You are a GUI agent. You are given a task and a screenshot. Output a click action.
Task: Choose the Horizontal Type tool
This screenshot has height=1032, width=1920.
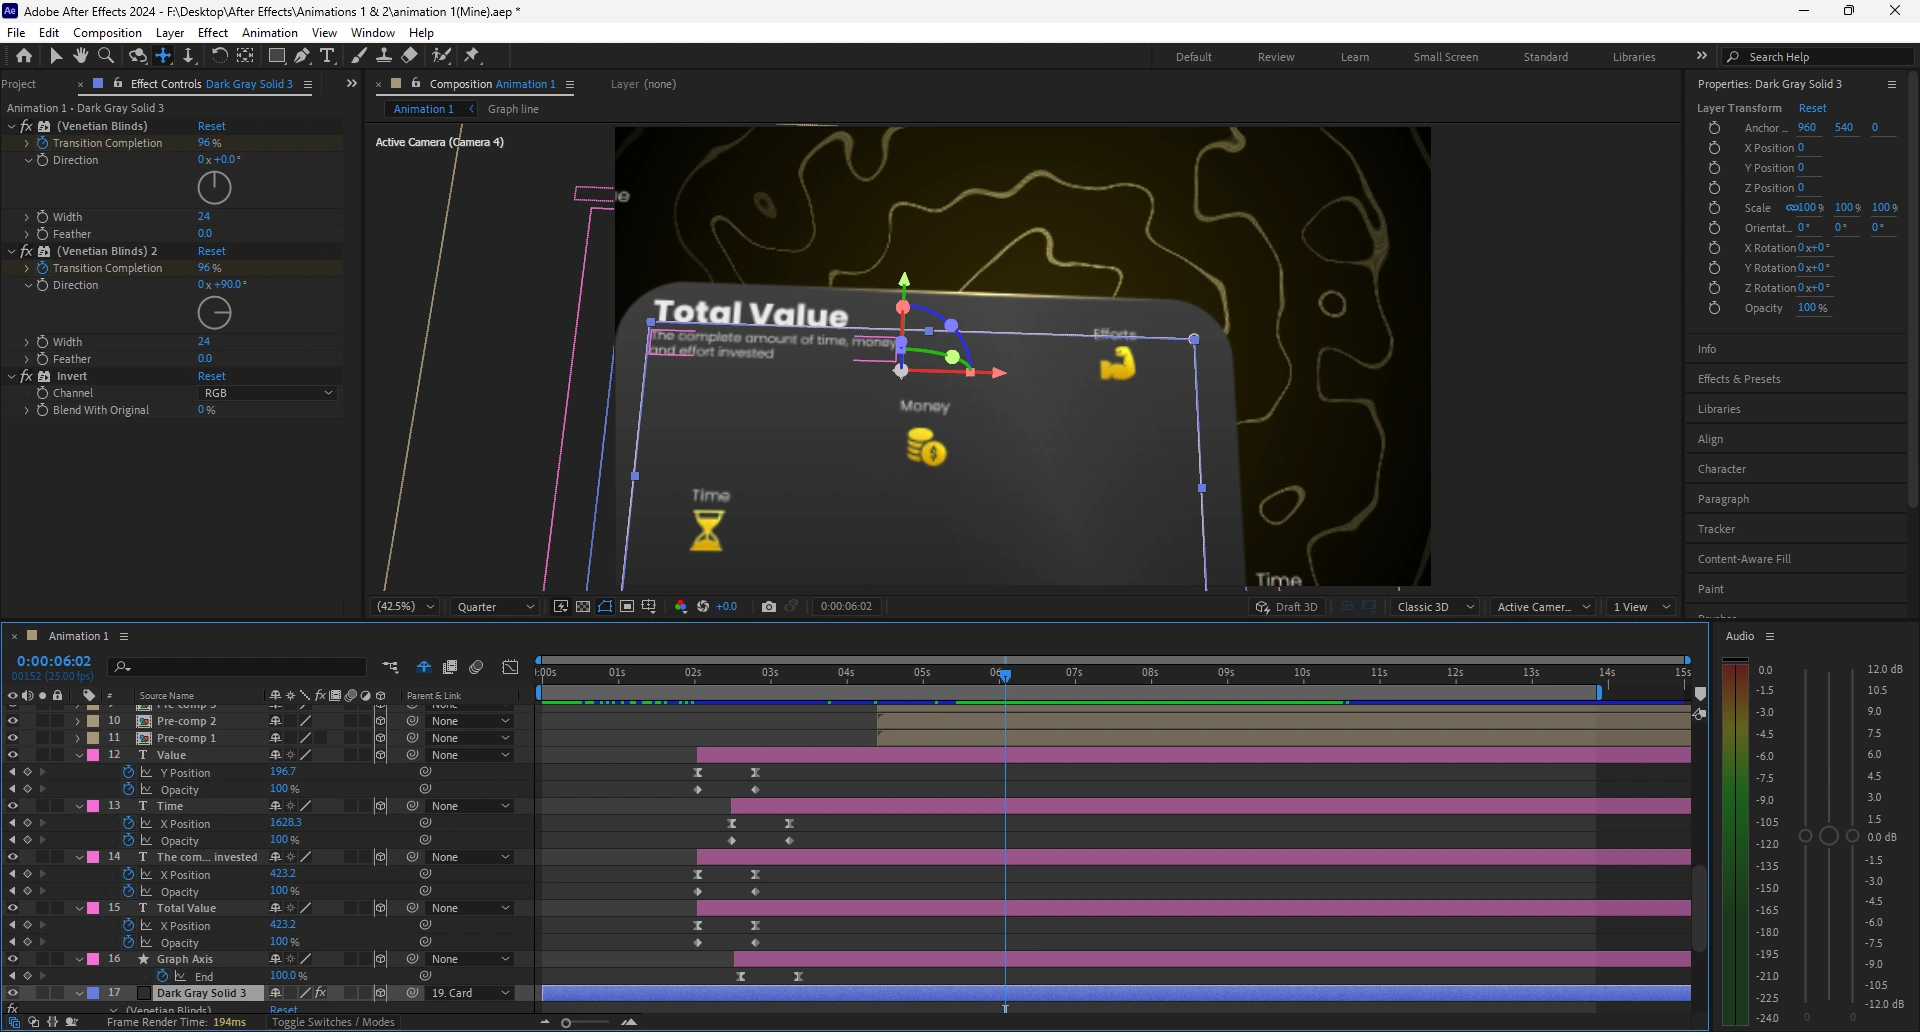pyautogui.click(x=327, y=56)
